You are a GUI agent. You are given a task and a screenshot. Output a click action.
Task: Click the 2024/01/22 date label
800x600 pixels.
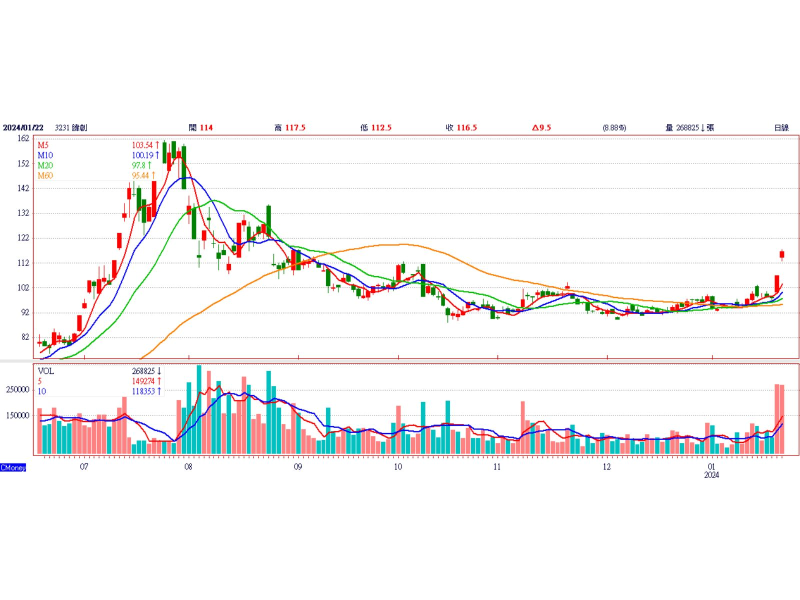click(24, 128)
